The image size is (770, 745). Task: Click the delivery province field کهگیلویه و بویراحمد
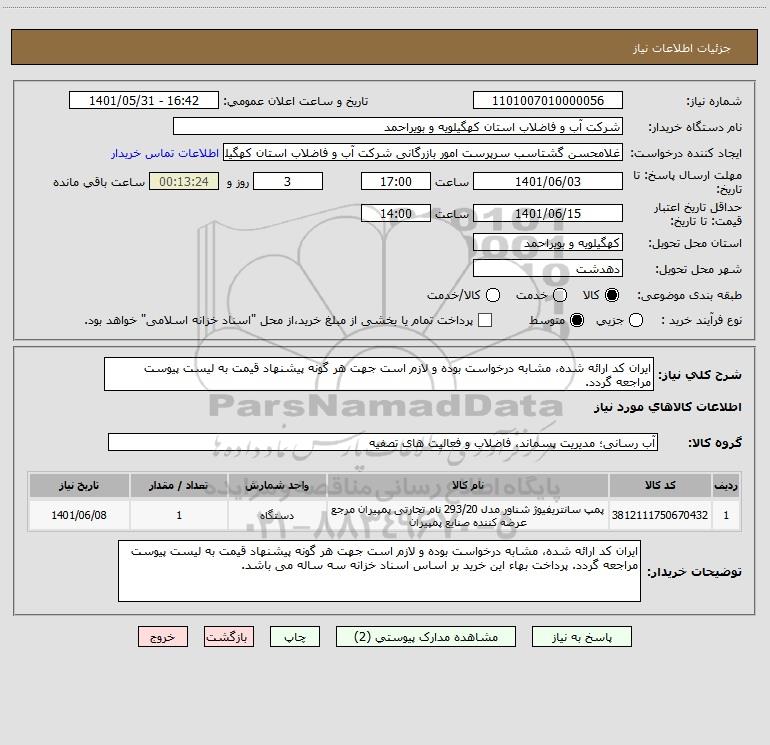[548, 243]
